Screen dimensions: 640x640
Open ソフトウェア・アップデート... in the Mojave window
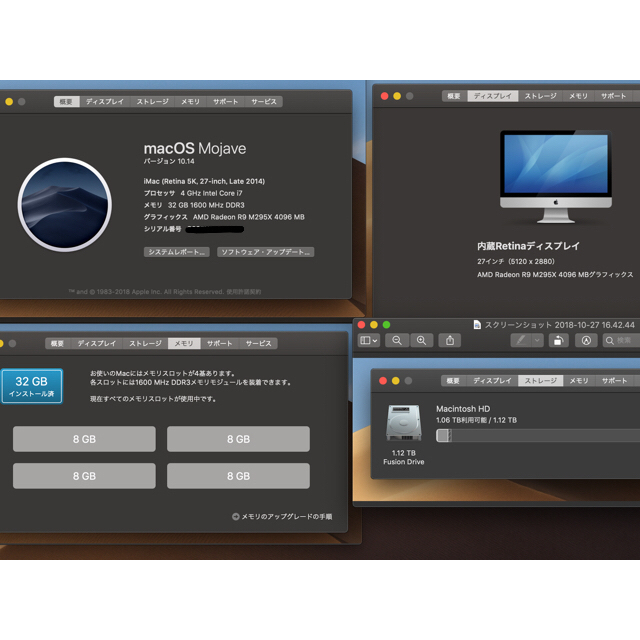(266, 252)
